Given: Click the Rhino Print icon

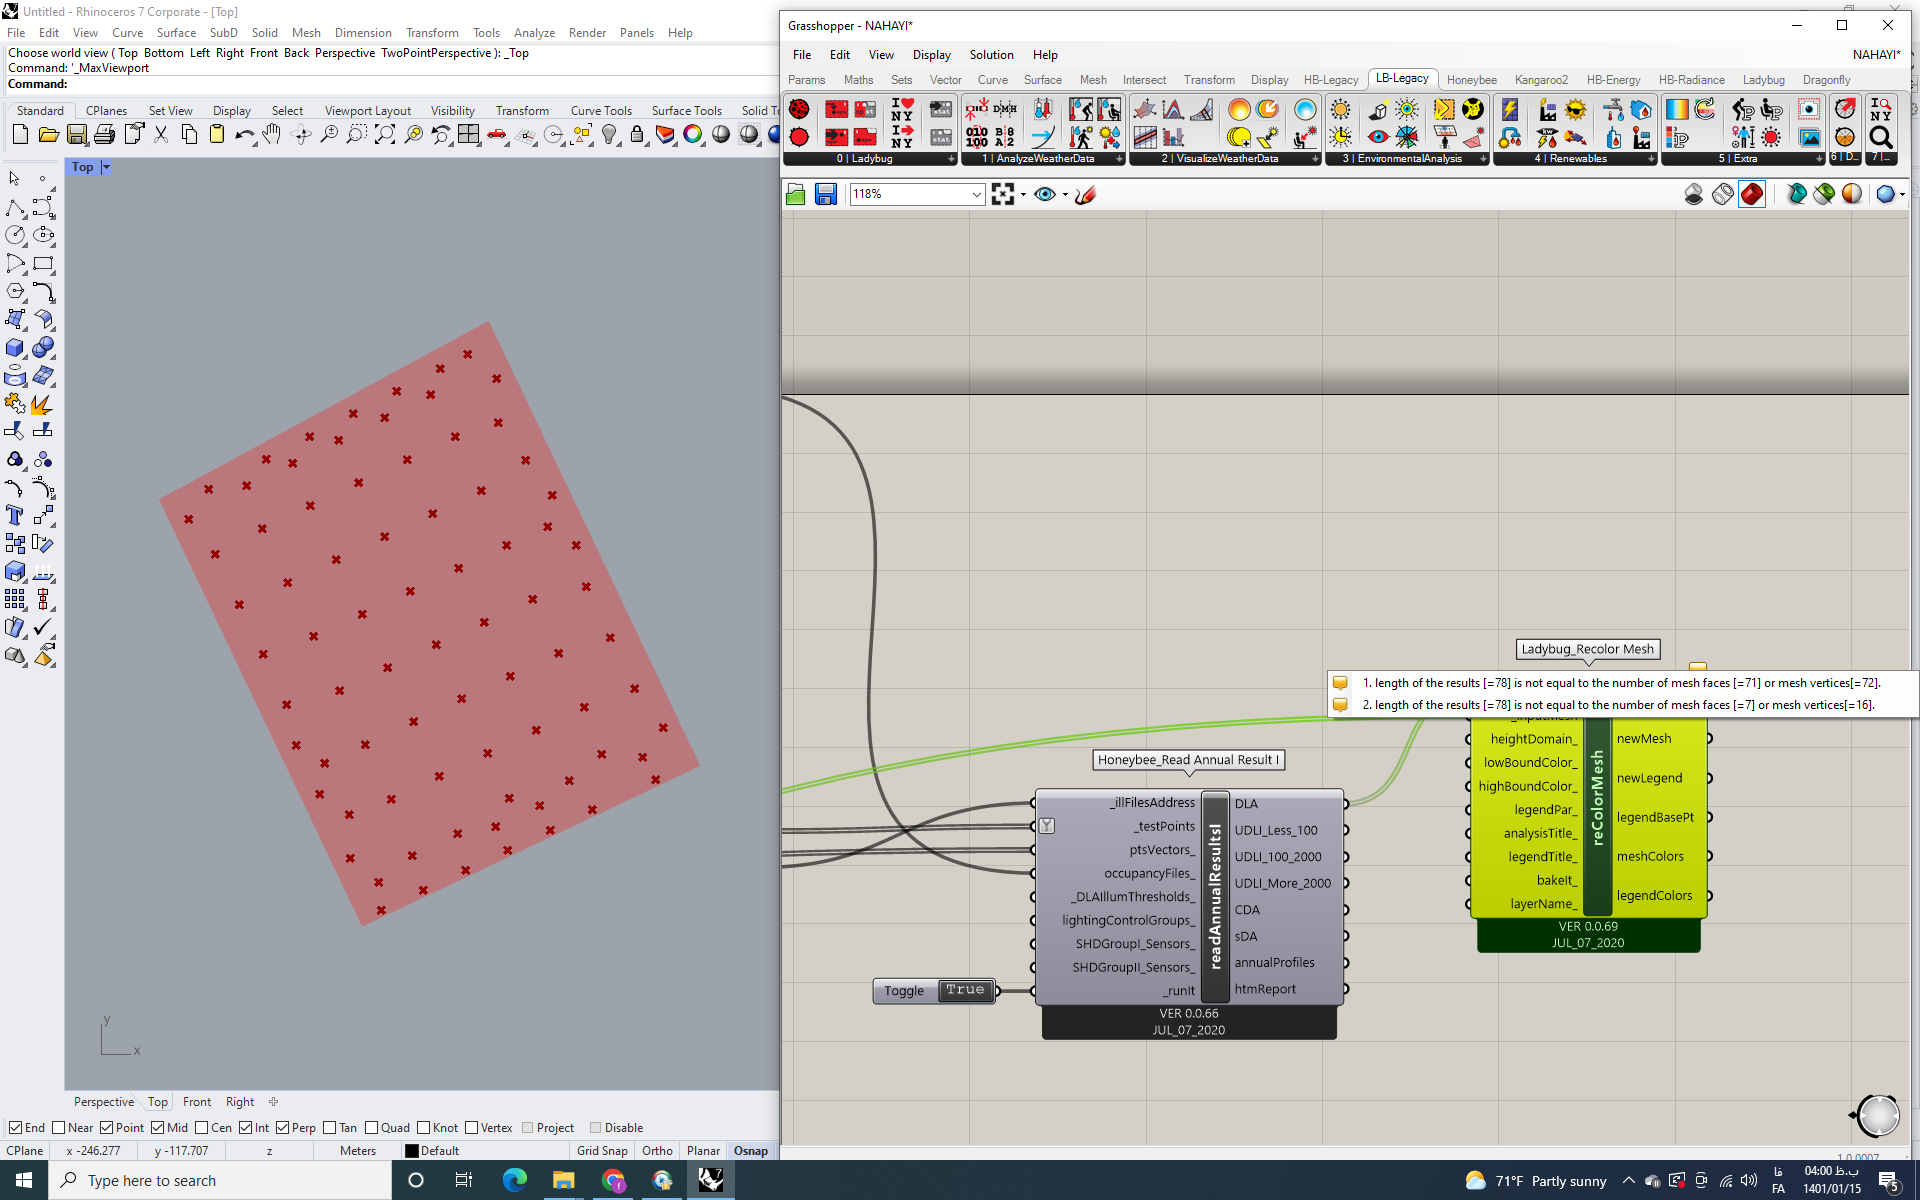Looking at the screenshot, I should click(104, 135).
